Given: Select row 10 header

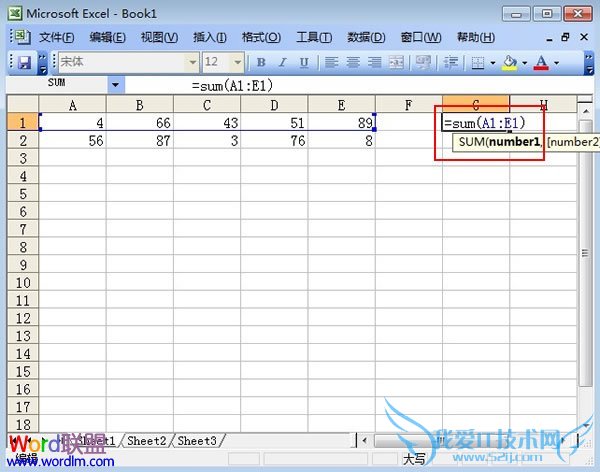Looking at the screenshot, I should click(23, 282).
